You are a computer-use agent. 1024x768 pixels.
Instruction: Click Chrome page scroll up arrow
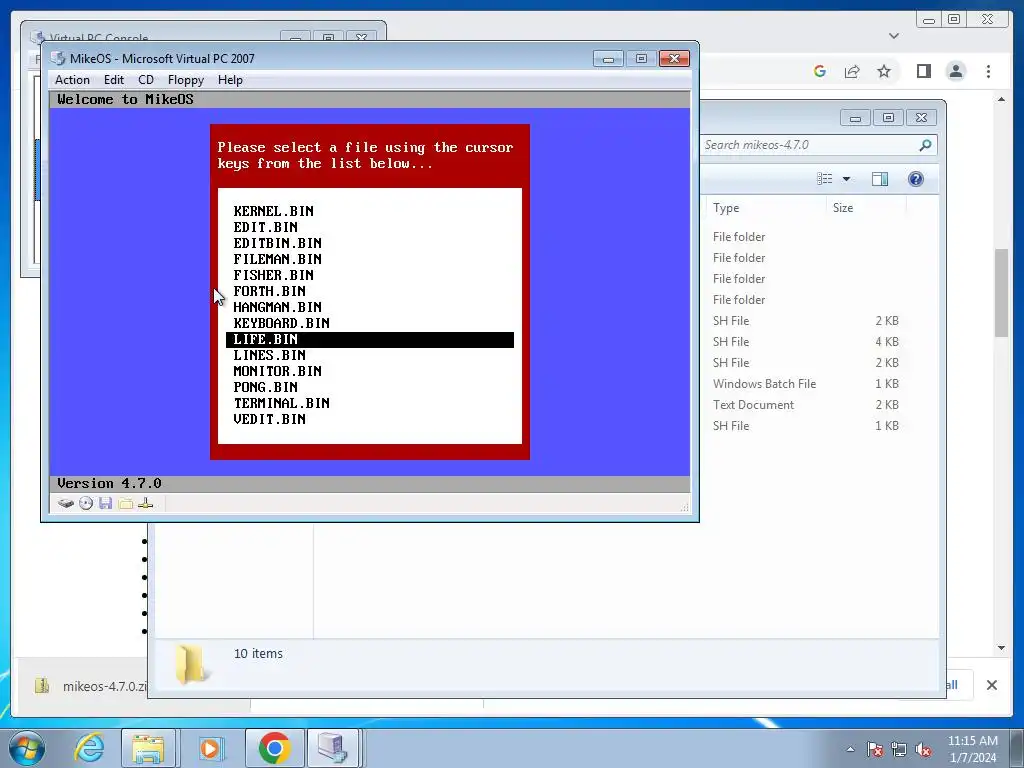[1001, 99]
